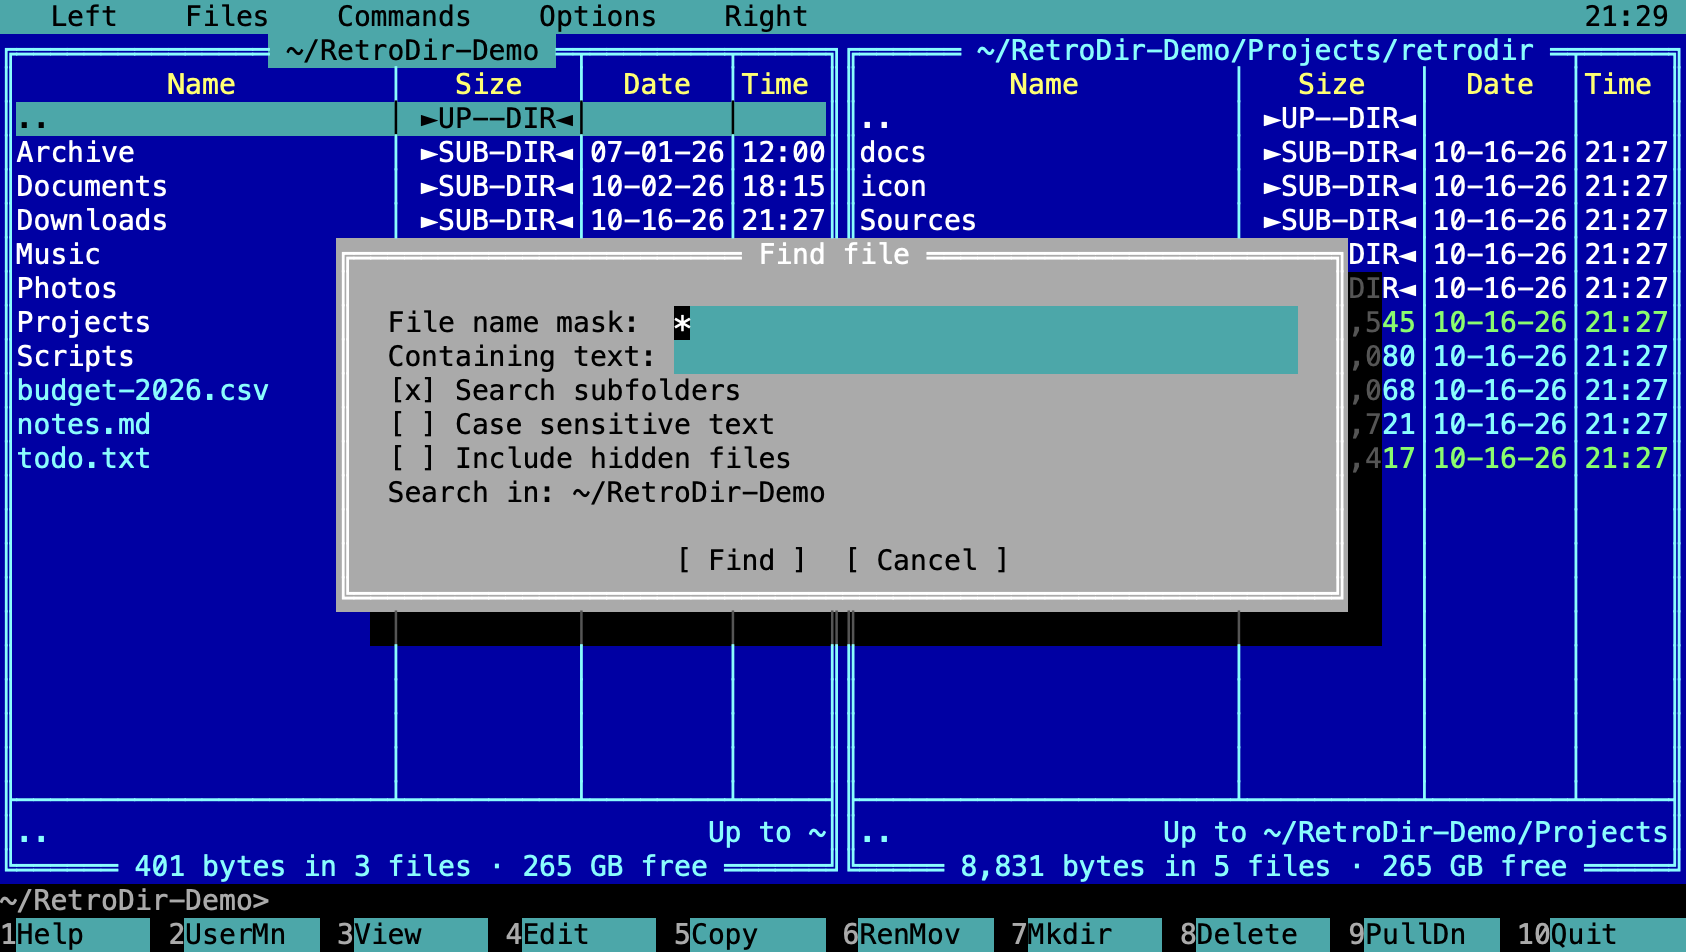Enable Case sensitive text checkbox
Viewport: 1686px width, 952px height.
coord(582,424)
